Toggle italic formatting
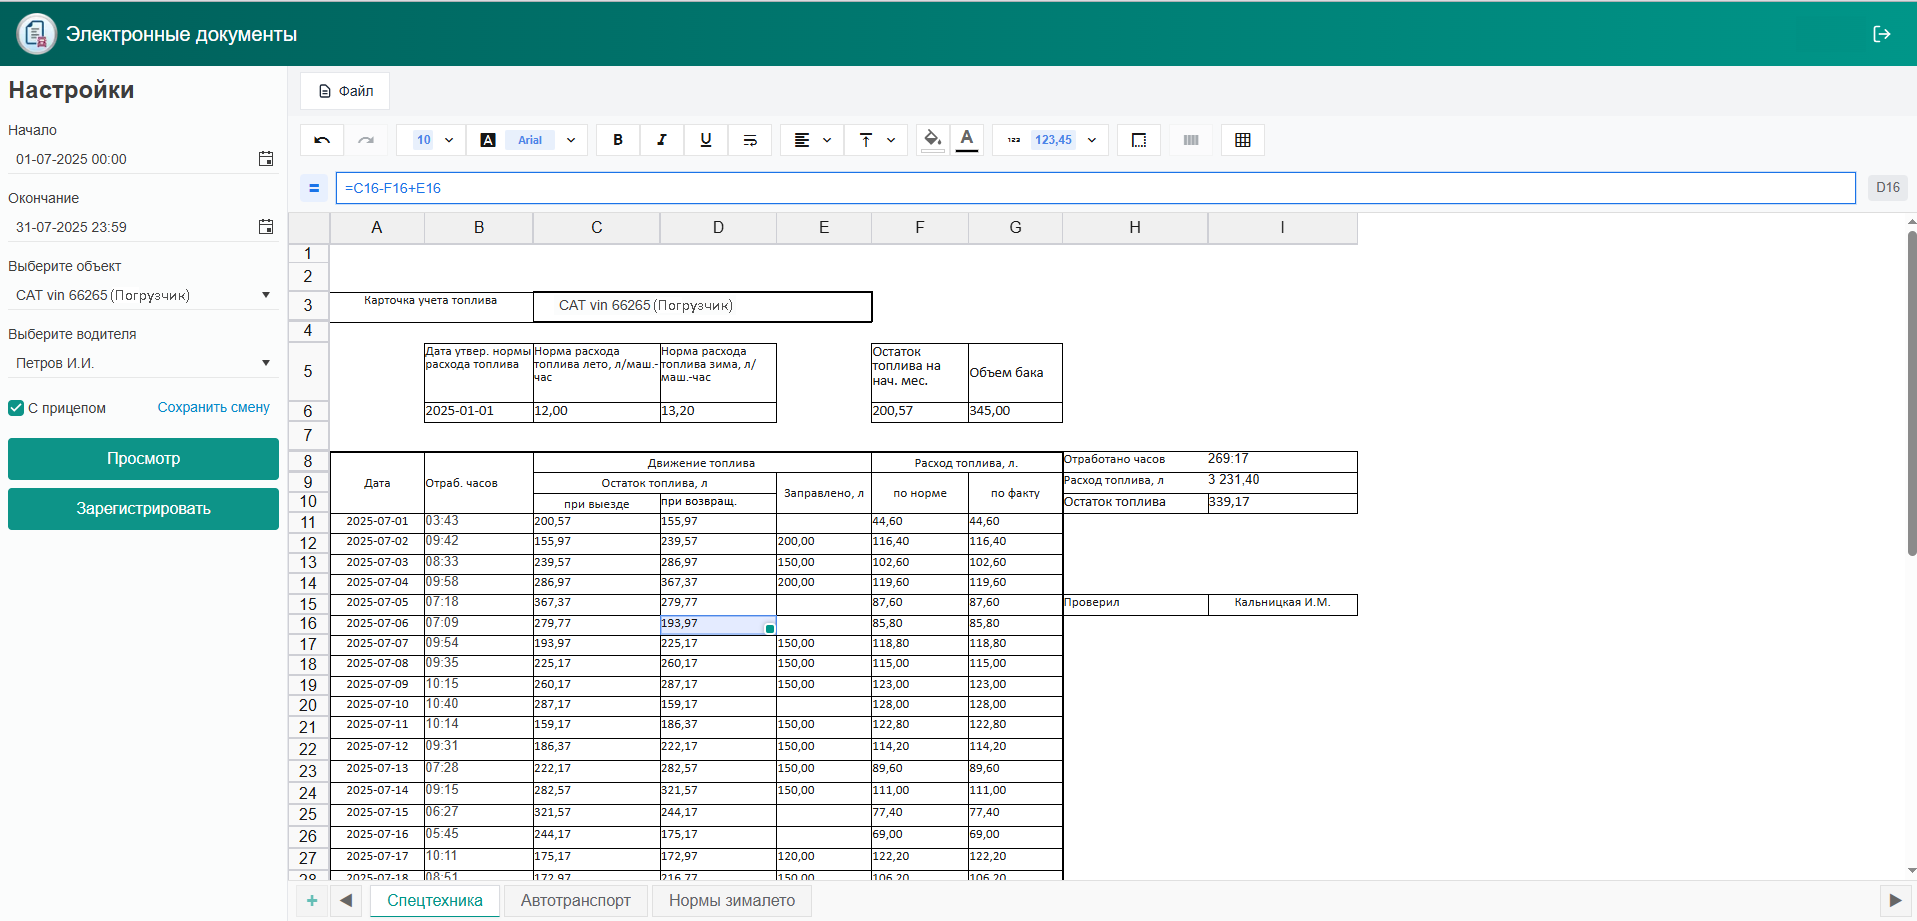1917x921 pixels. [662, 140]
